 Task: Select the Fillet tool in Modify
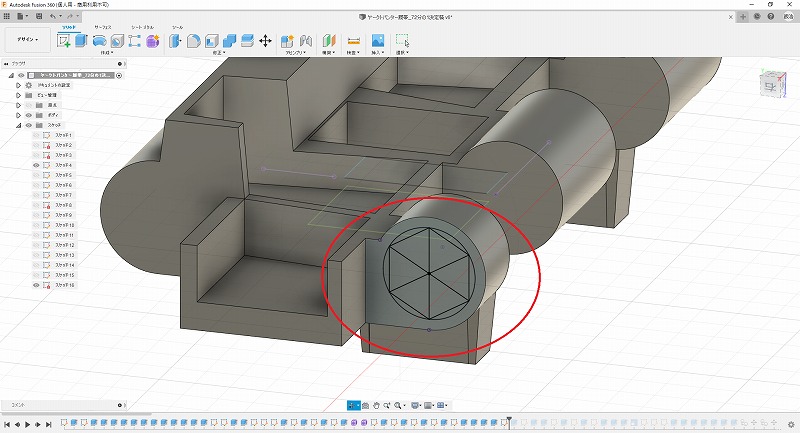click(193, 40)
